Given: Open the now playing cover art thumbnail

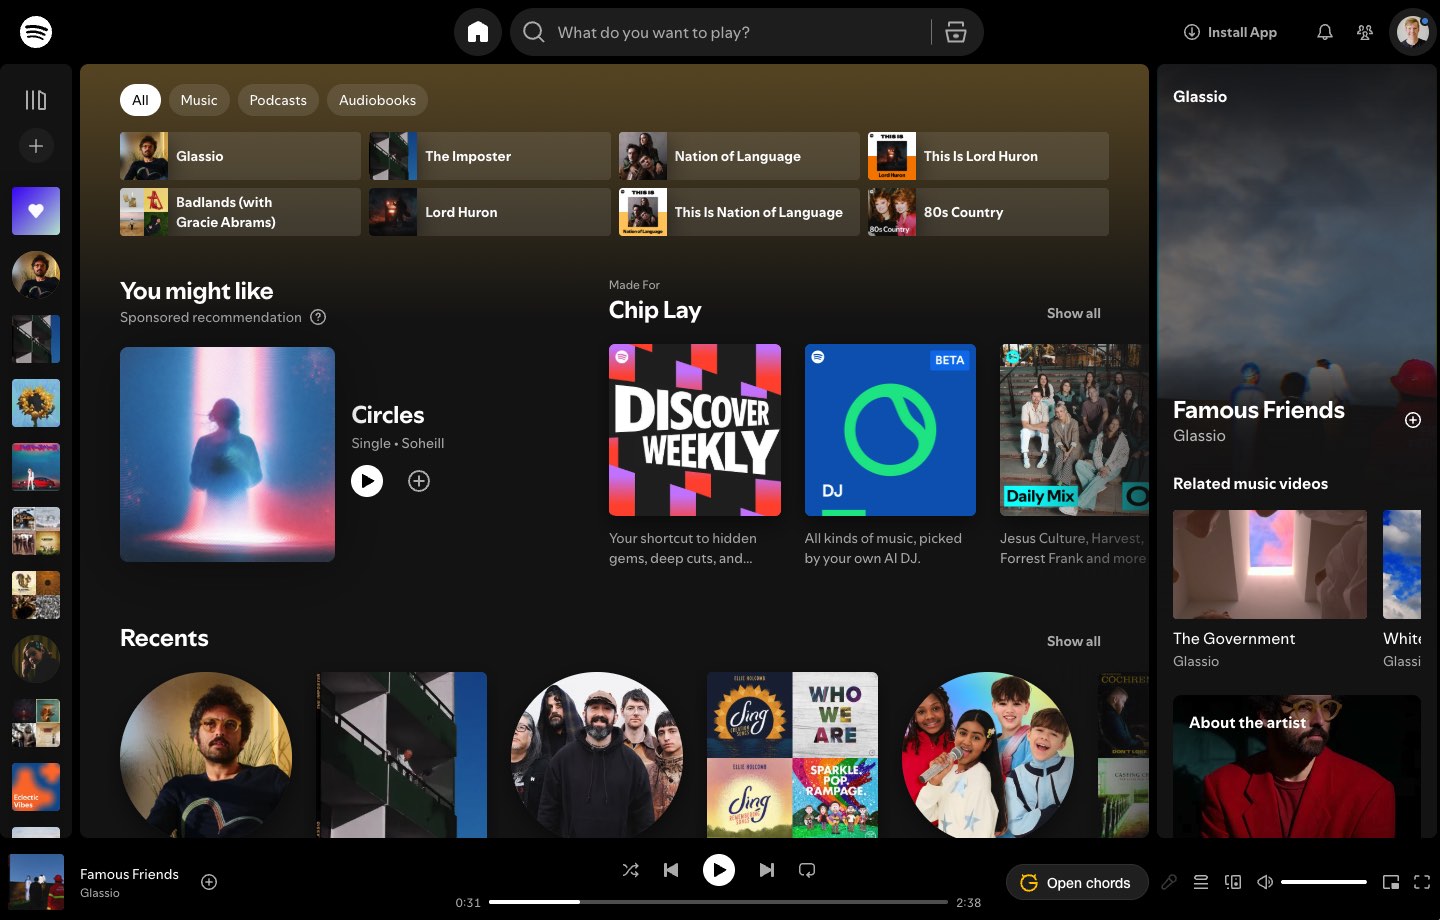Looking at the screenshot, I should pyautogui.click(x=36, y=882).
